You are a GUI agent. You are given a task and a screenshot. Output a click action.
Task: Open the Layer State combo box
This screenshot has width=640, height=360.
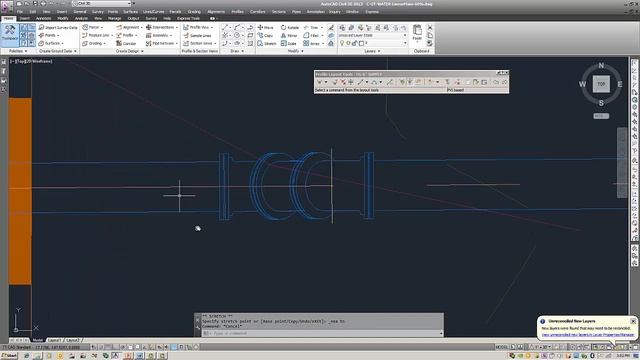click(x=372, y=36)
